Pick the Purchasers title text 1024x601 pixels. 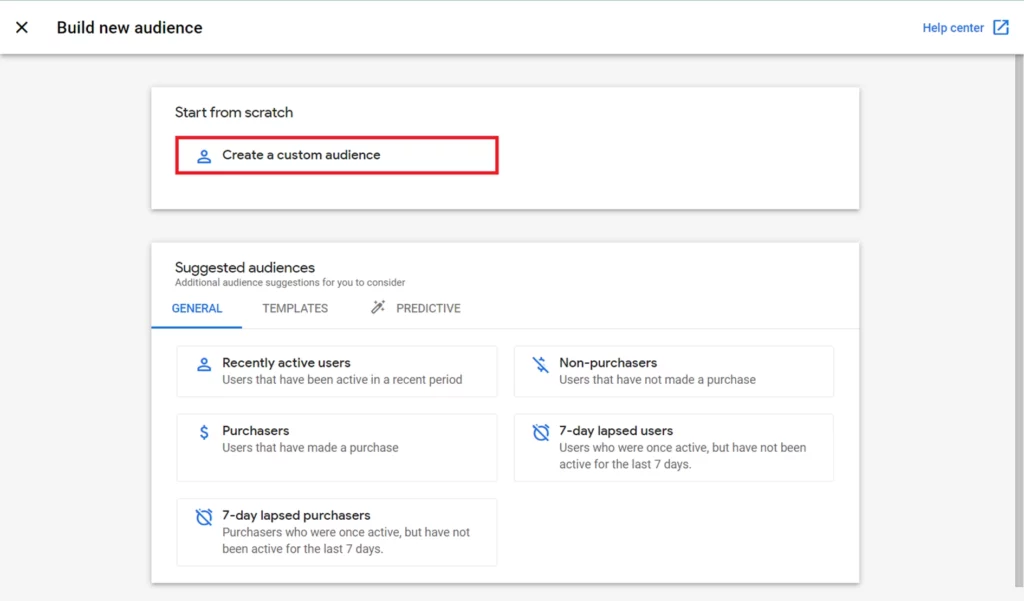coord(255,431)
